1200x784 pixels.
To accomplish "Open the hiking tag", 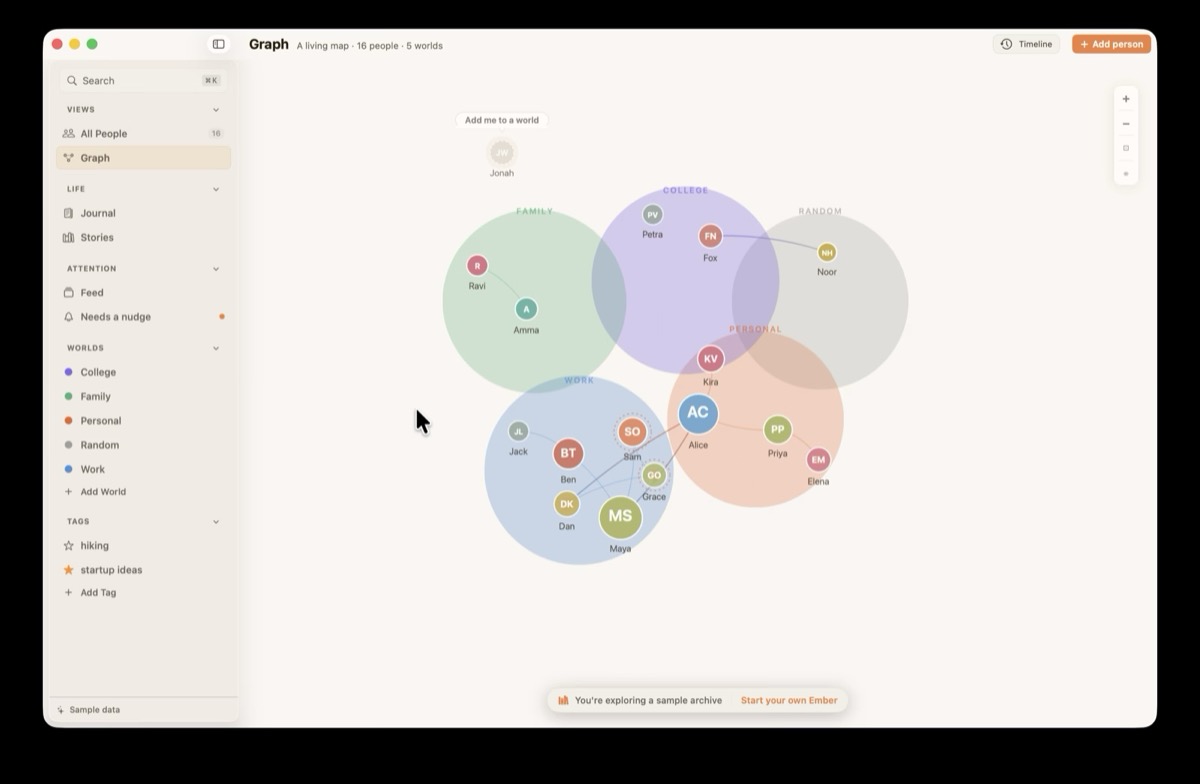I will 143,546.
